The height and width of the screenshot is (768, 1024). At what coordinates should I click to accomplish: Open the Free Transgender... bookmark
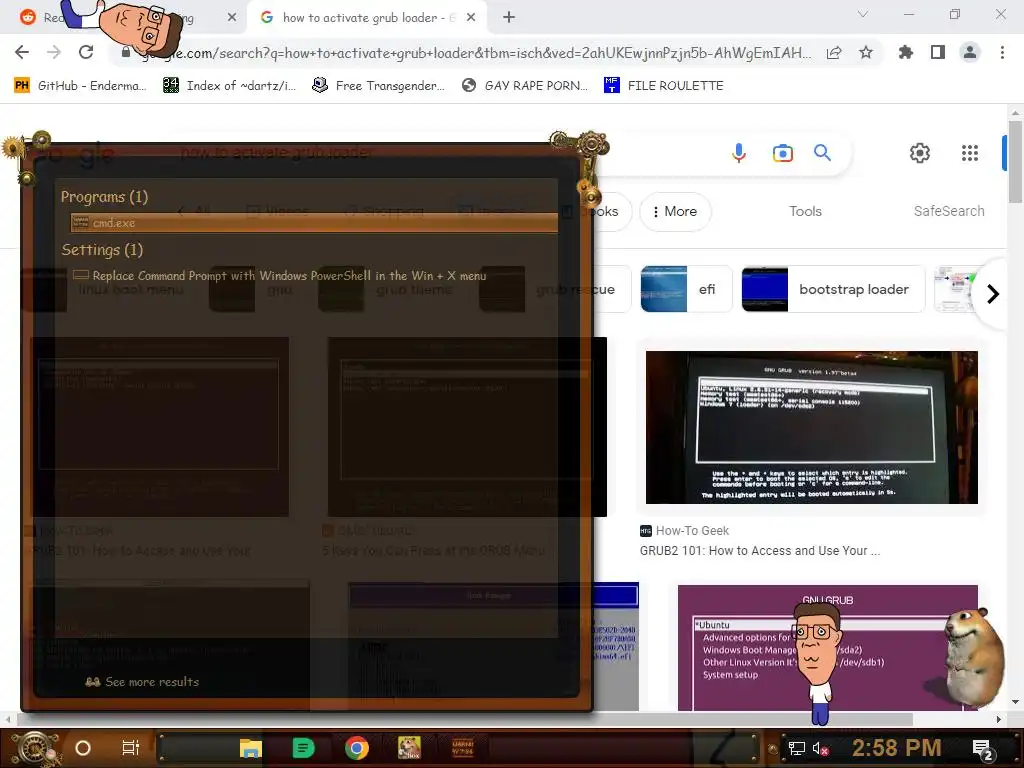click(379, 86)
